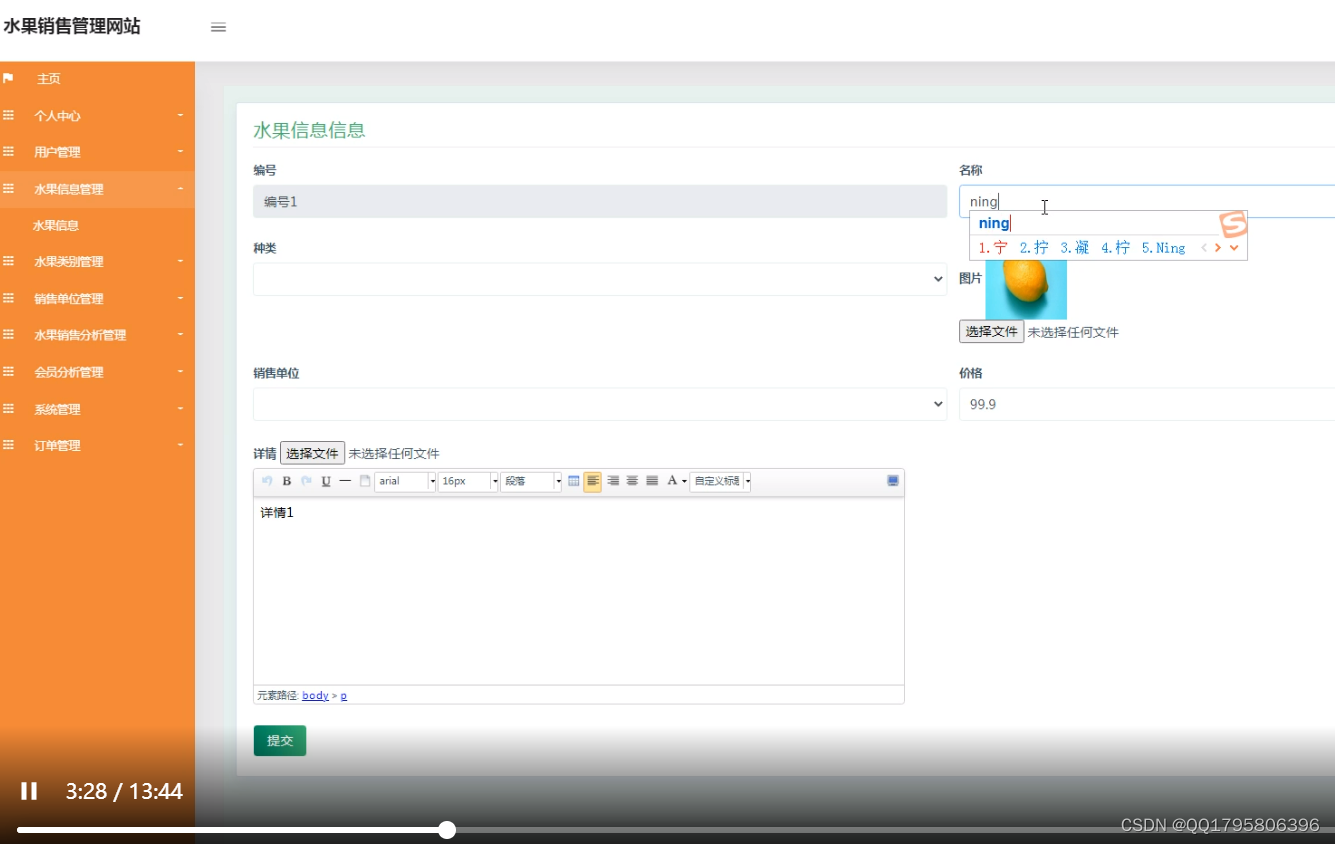The height and width of the screenshot is (844, 1335).
Task: Click the Sogou input method logo
Action: 1233,225
